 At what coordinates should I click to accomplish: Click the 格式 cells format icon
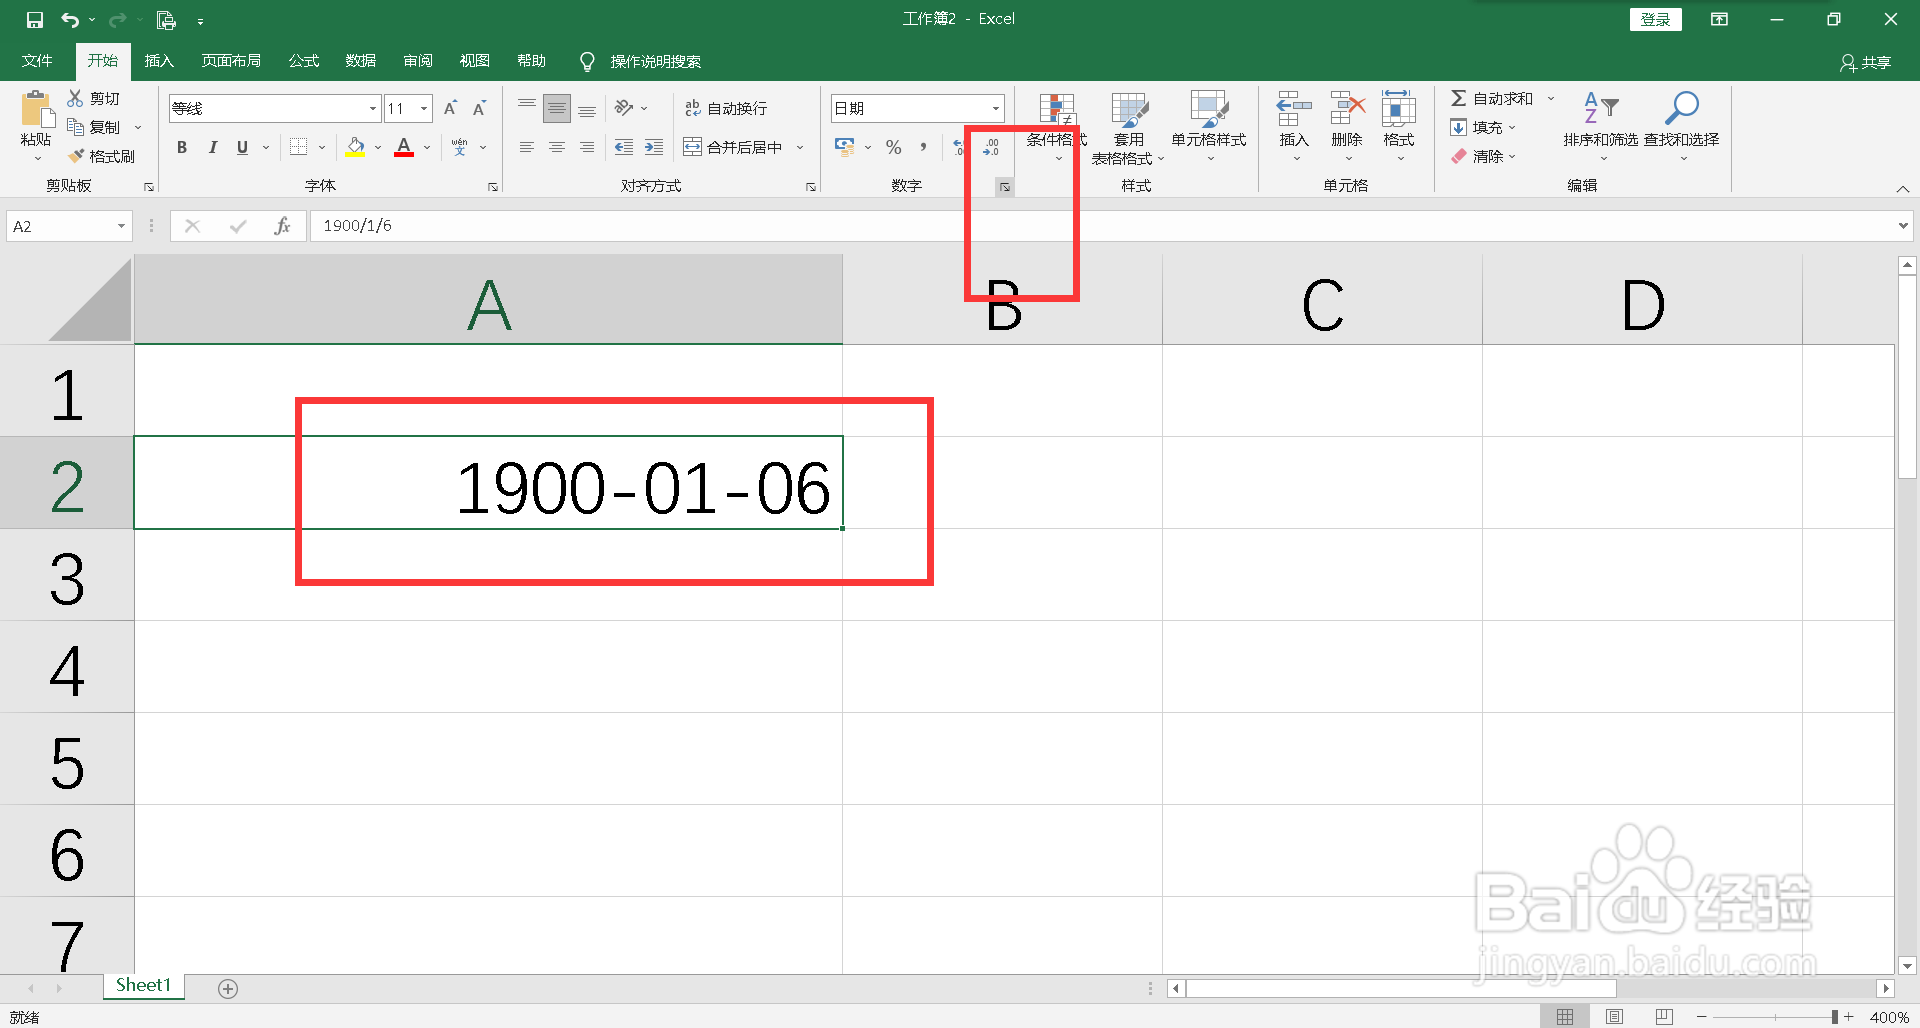click(1398, 108)
